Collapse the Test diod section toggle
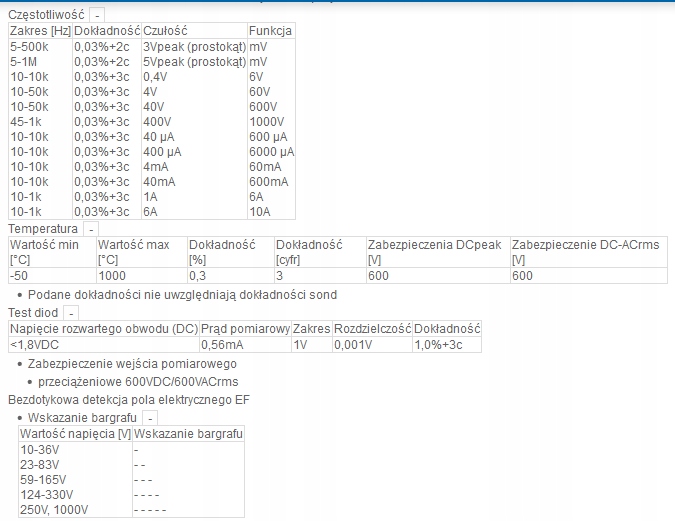675x521 pixels. (71, 313)
